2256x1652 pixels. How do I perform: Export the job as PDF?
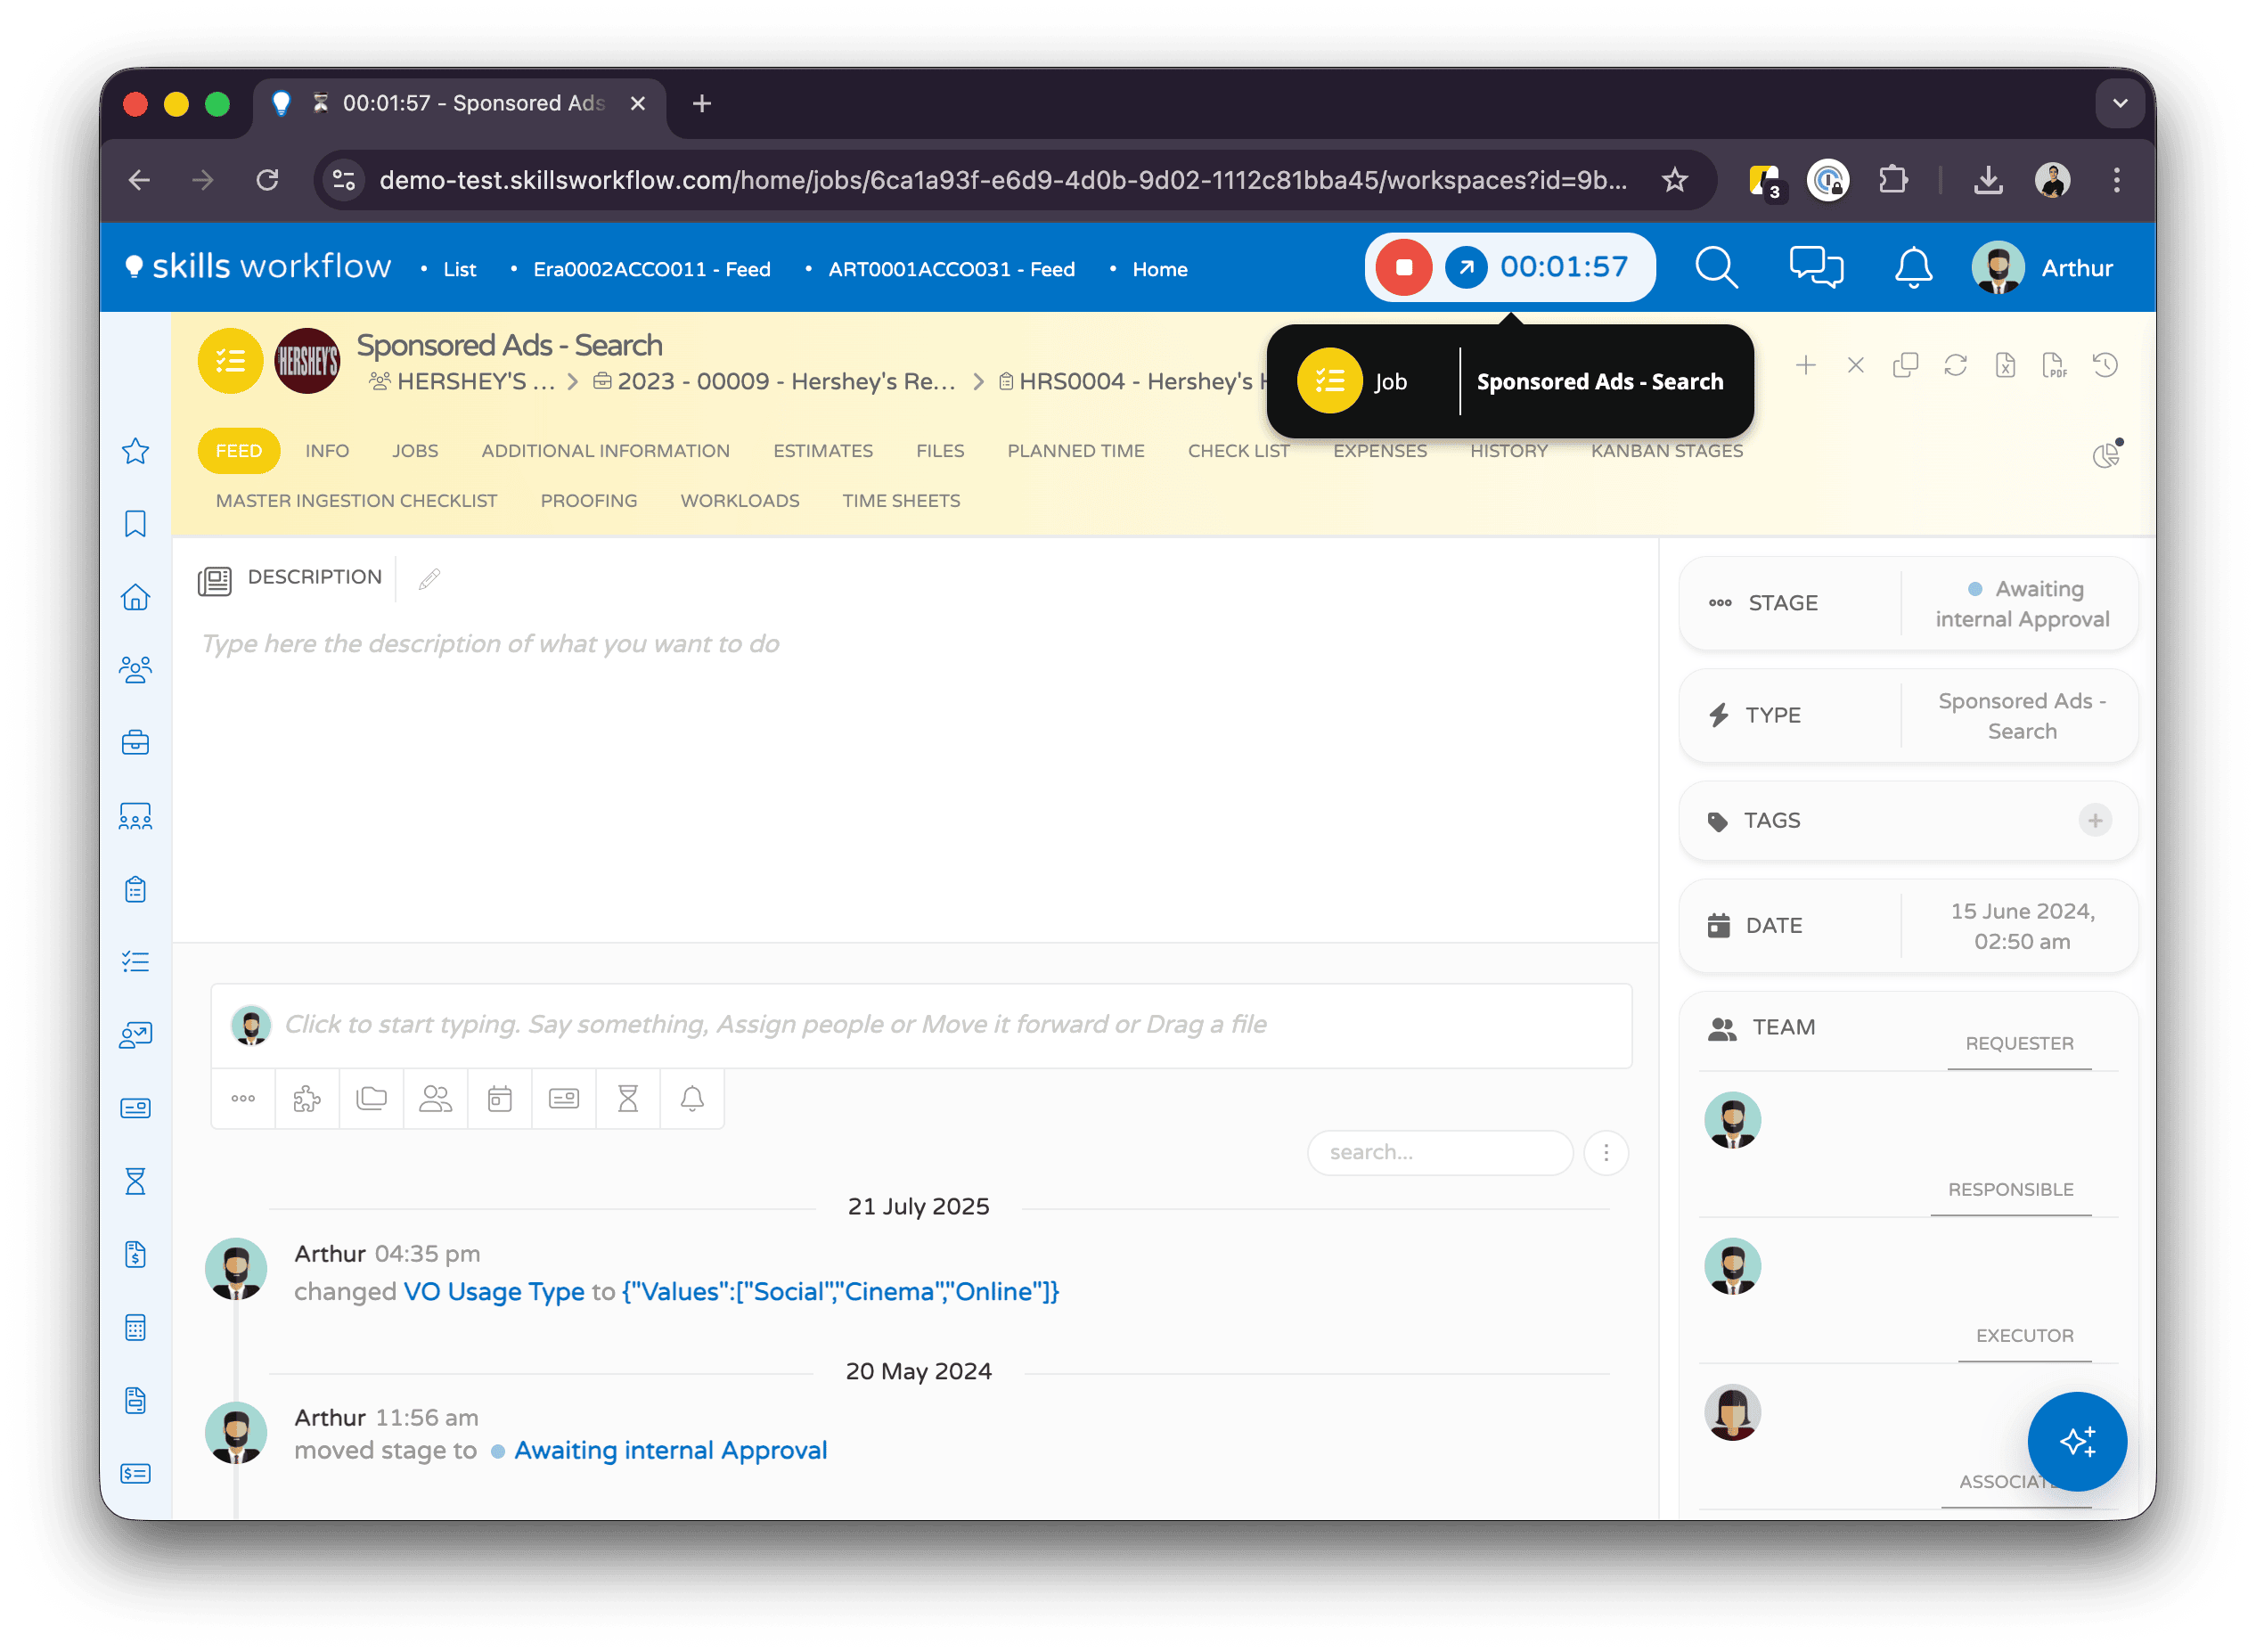2054,365
